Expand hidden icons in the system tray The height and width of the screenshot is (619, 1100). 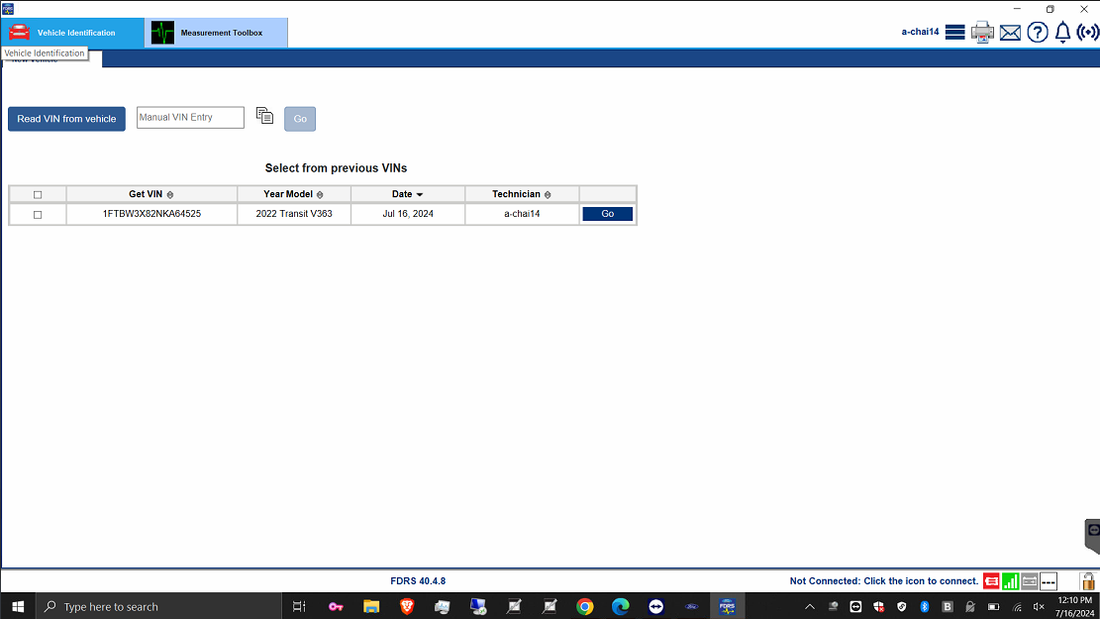click(x=809, y=606)
